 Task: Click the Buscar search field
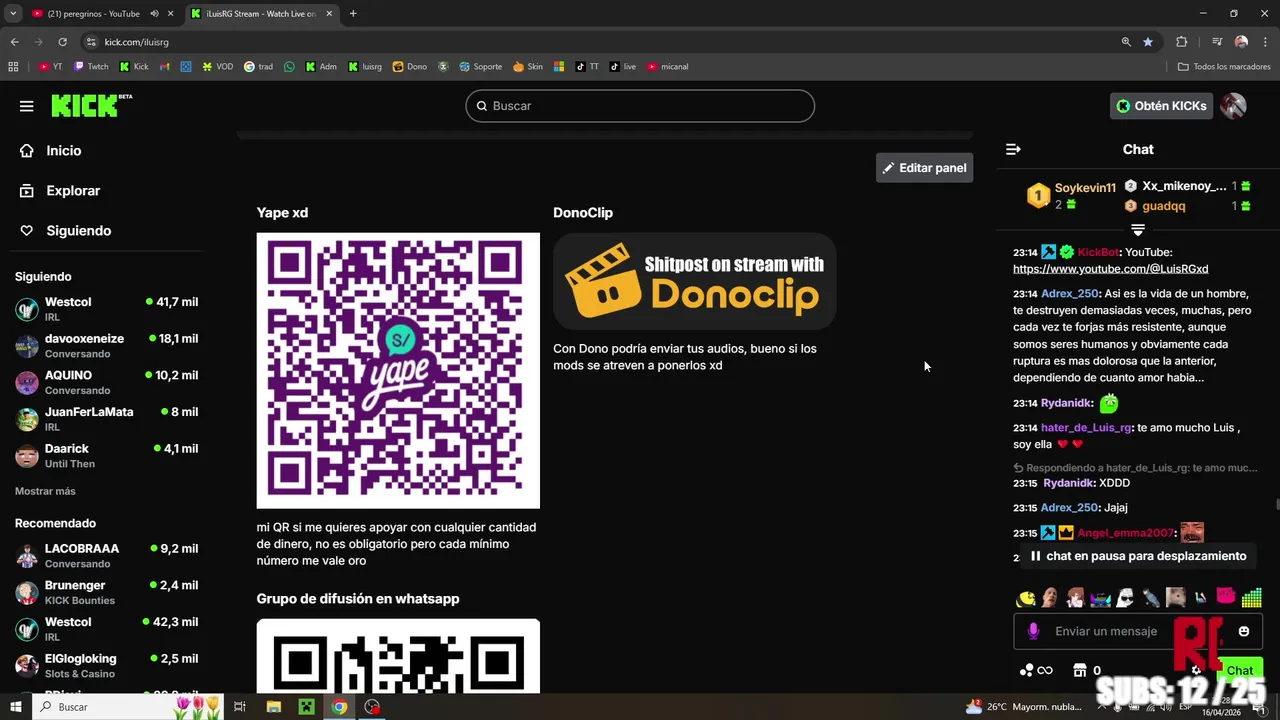coord(640,106)
